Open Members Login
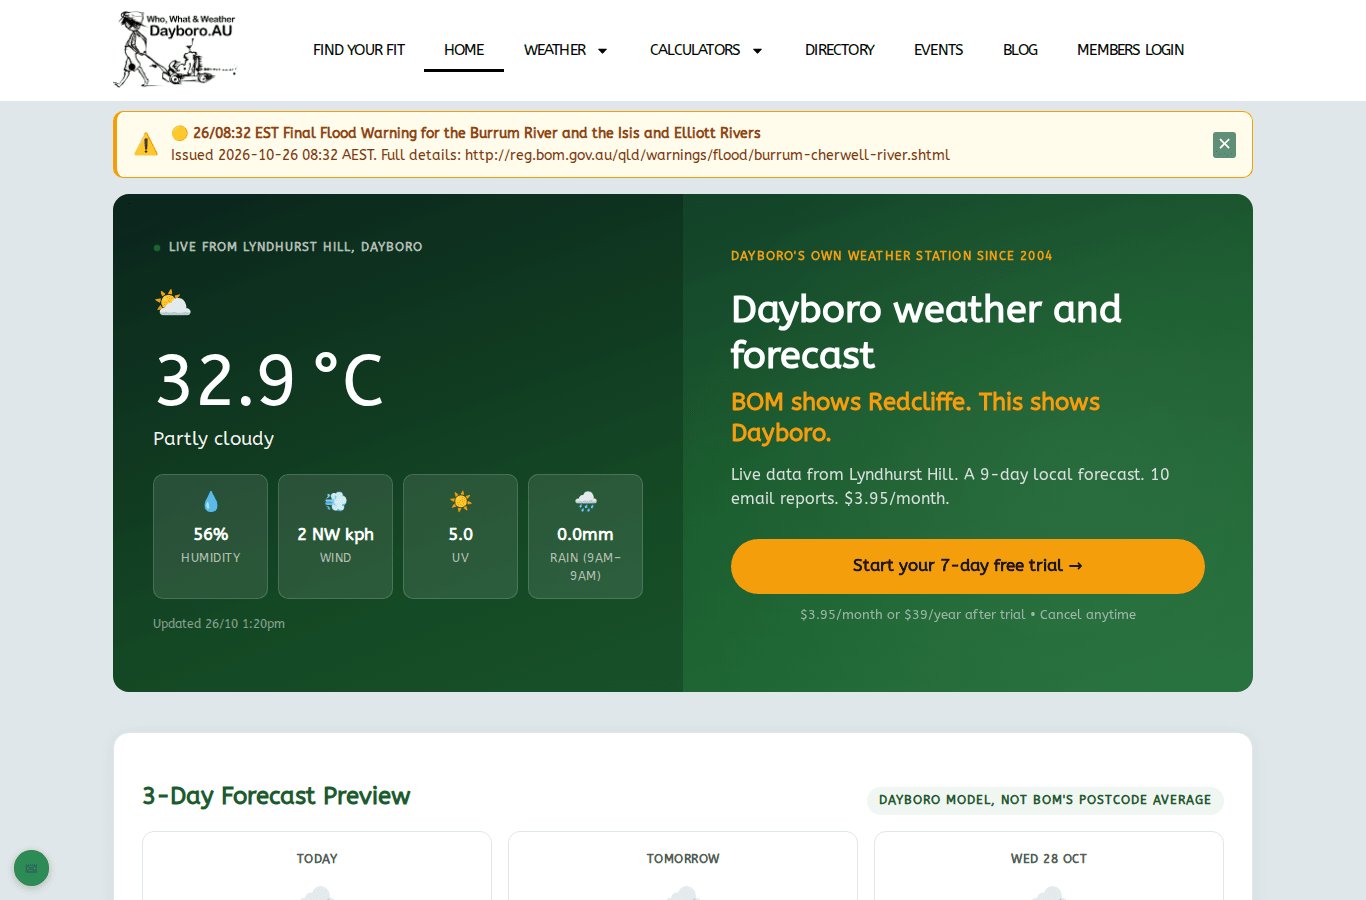The width and height of the screenshot is (1366, 900). 1131,50
